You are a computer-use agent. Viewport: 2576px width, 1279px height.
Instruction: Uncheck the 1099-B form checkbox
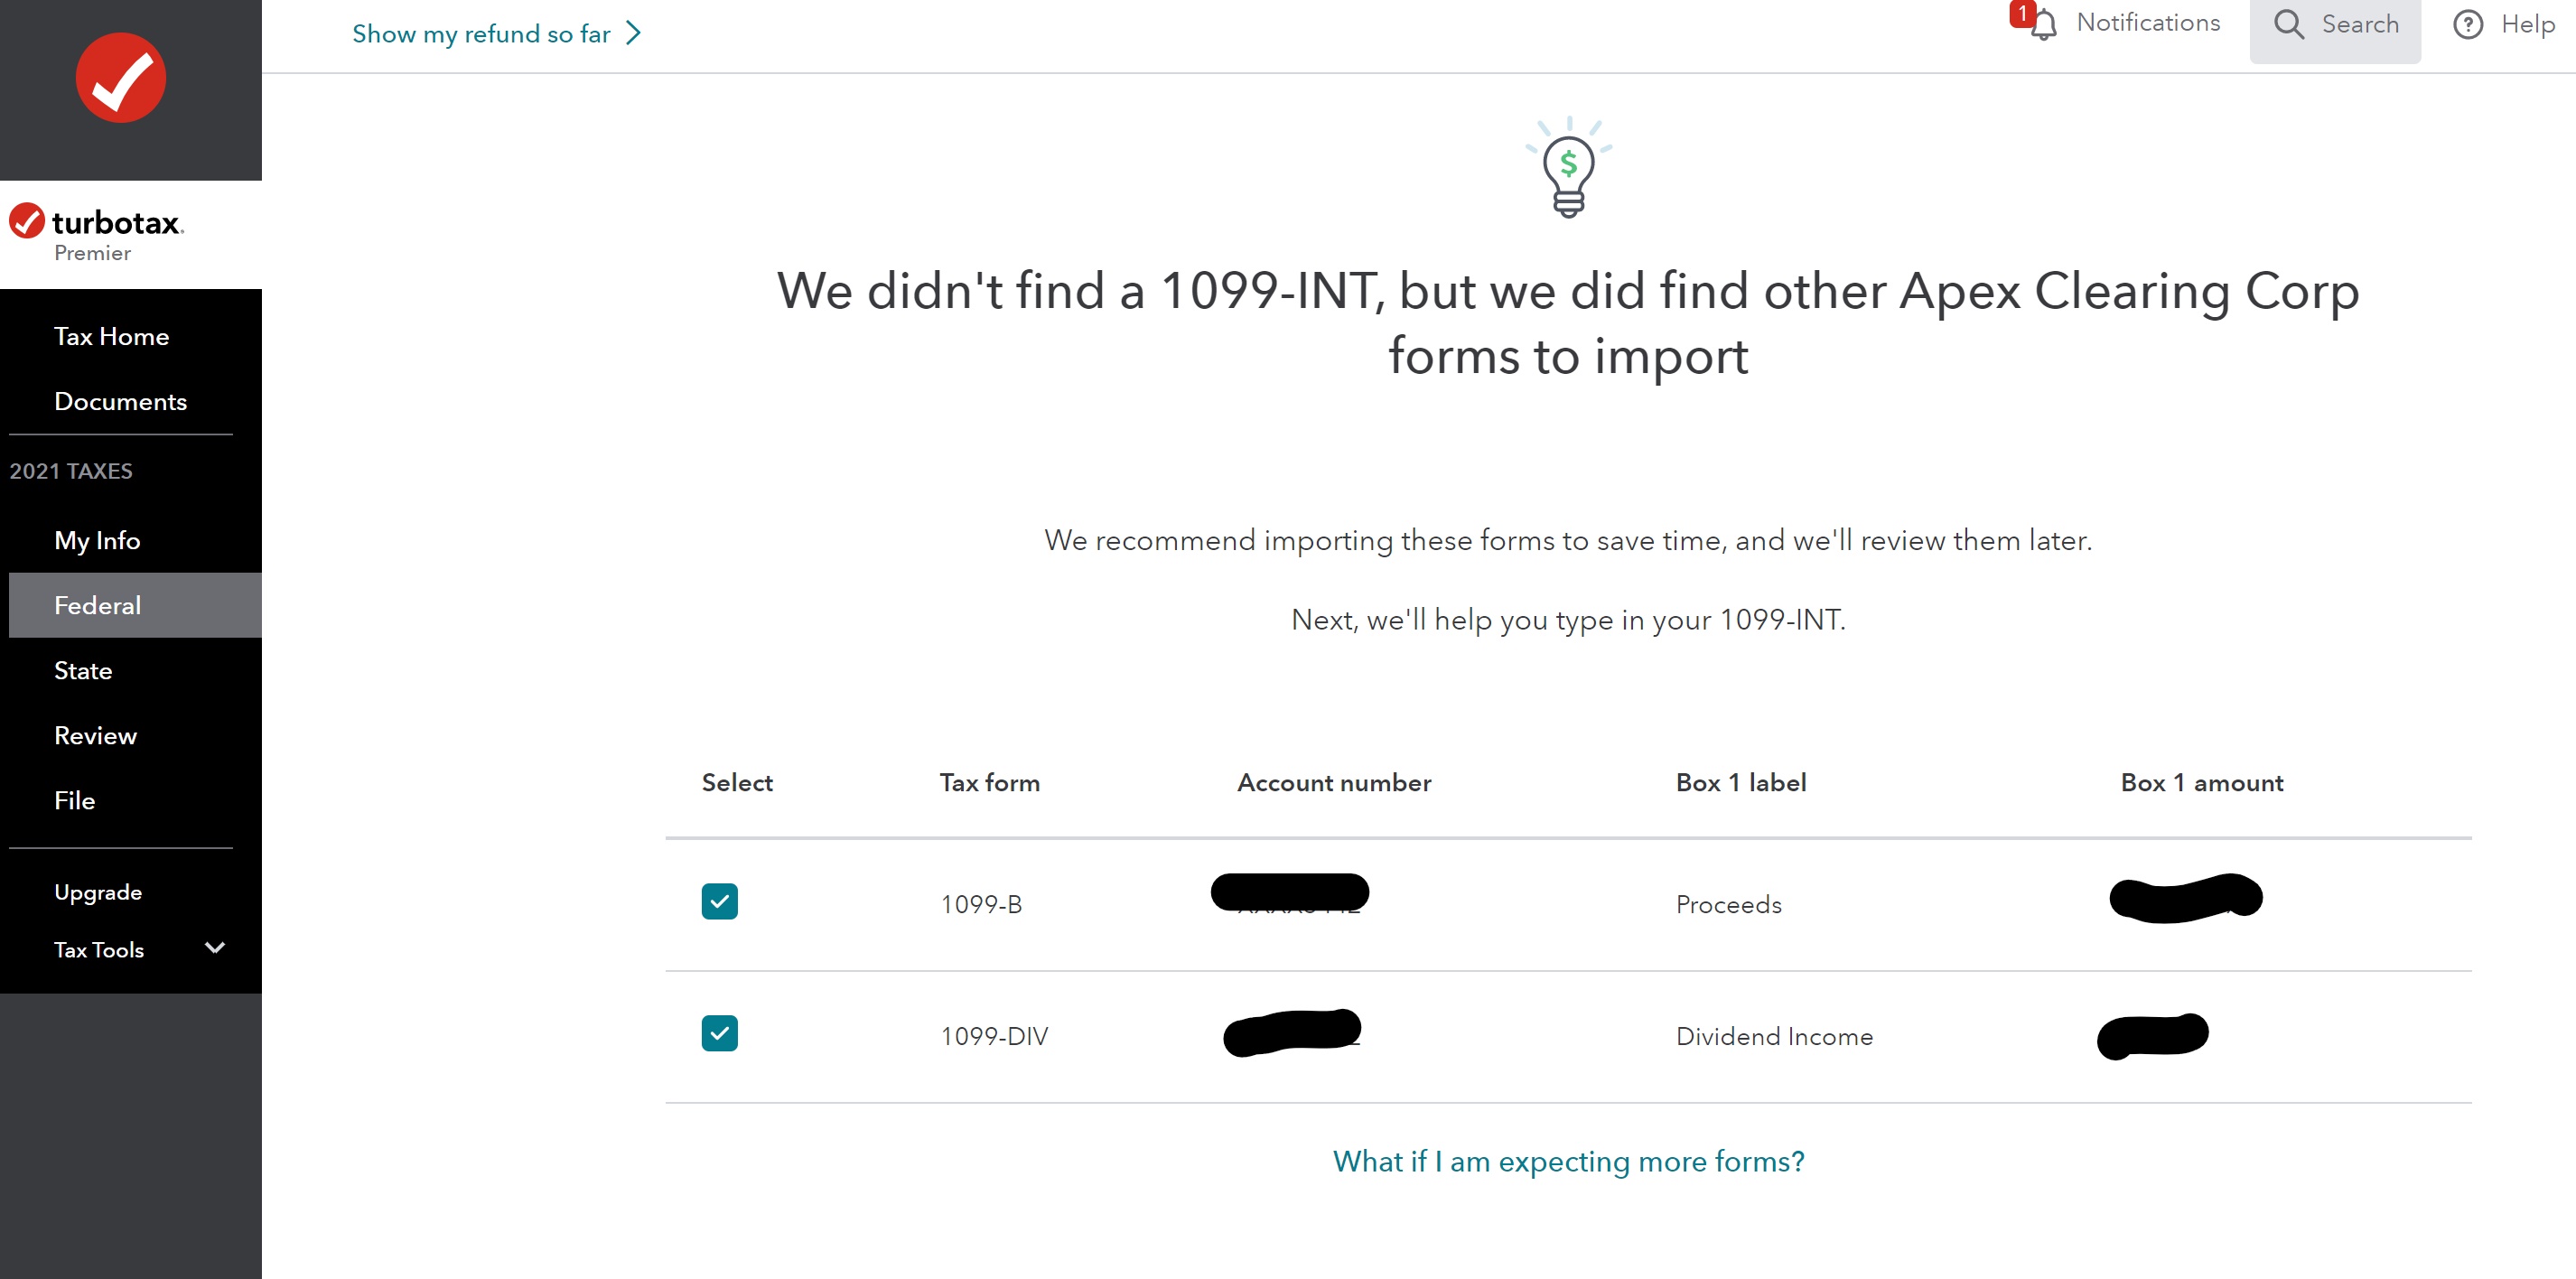[x=719, y=901]
